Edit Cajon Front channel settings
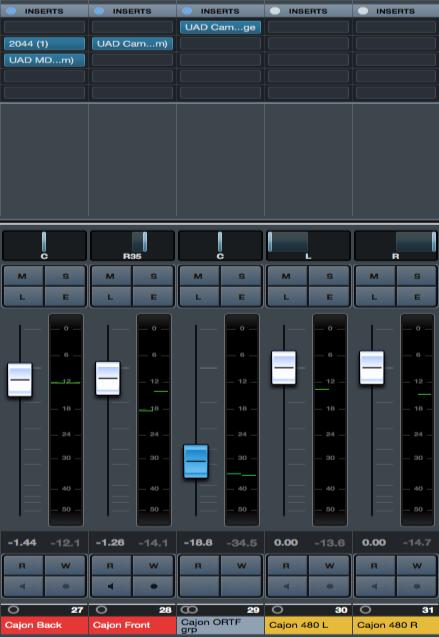Screen dimensions: 439x637 point(153,297)
